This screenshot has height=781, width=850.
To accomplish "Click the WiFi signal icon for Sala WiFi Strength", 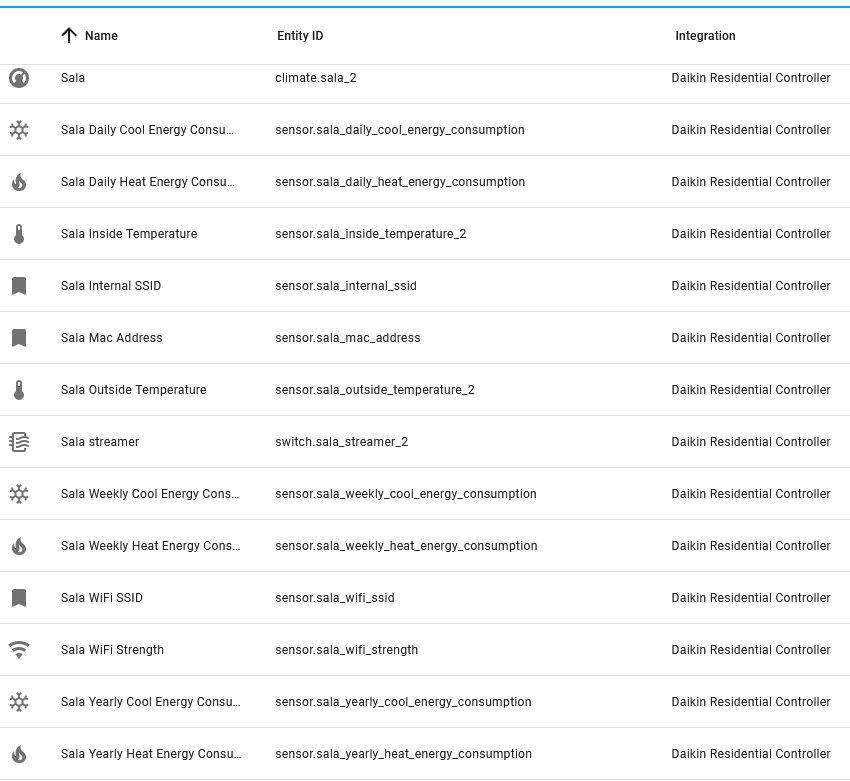I will [19, 649].
